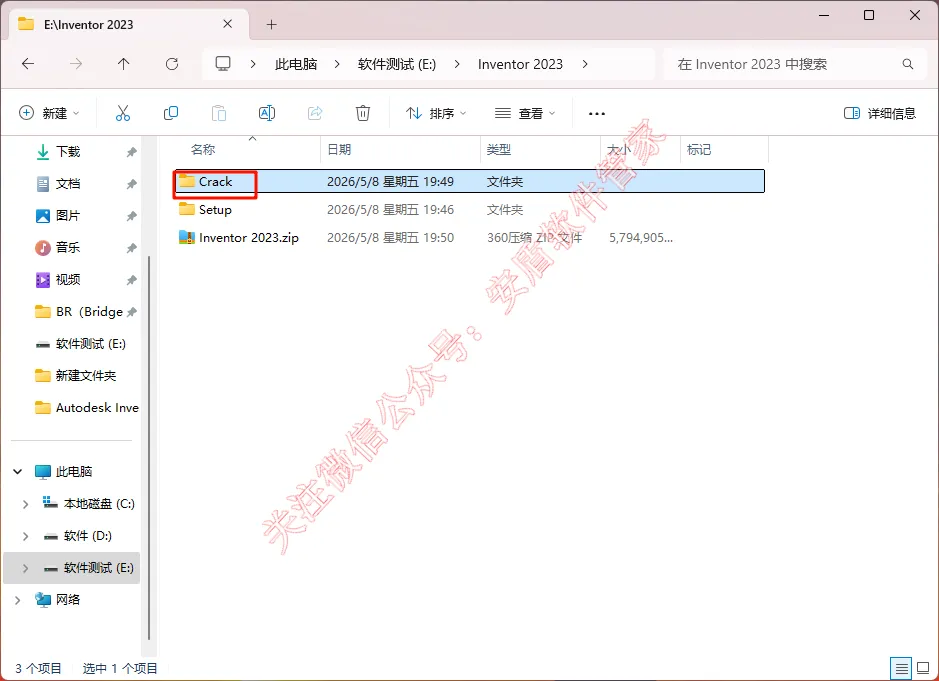
Task: Click the Share icon in toolbar
Action: pyautogui.click(x=315, y=113)
